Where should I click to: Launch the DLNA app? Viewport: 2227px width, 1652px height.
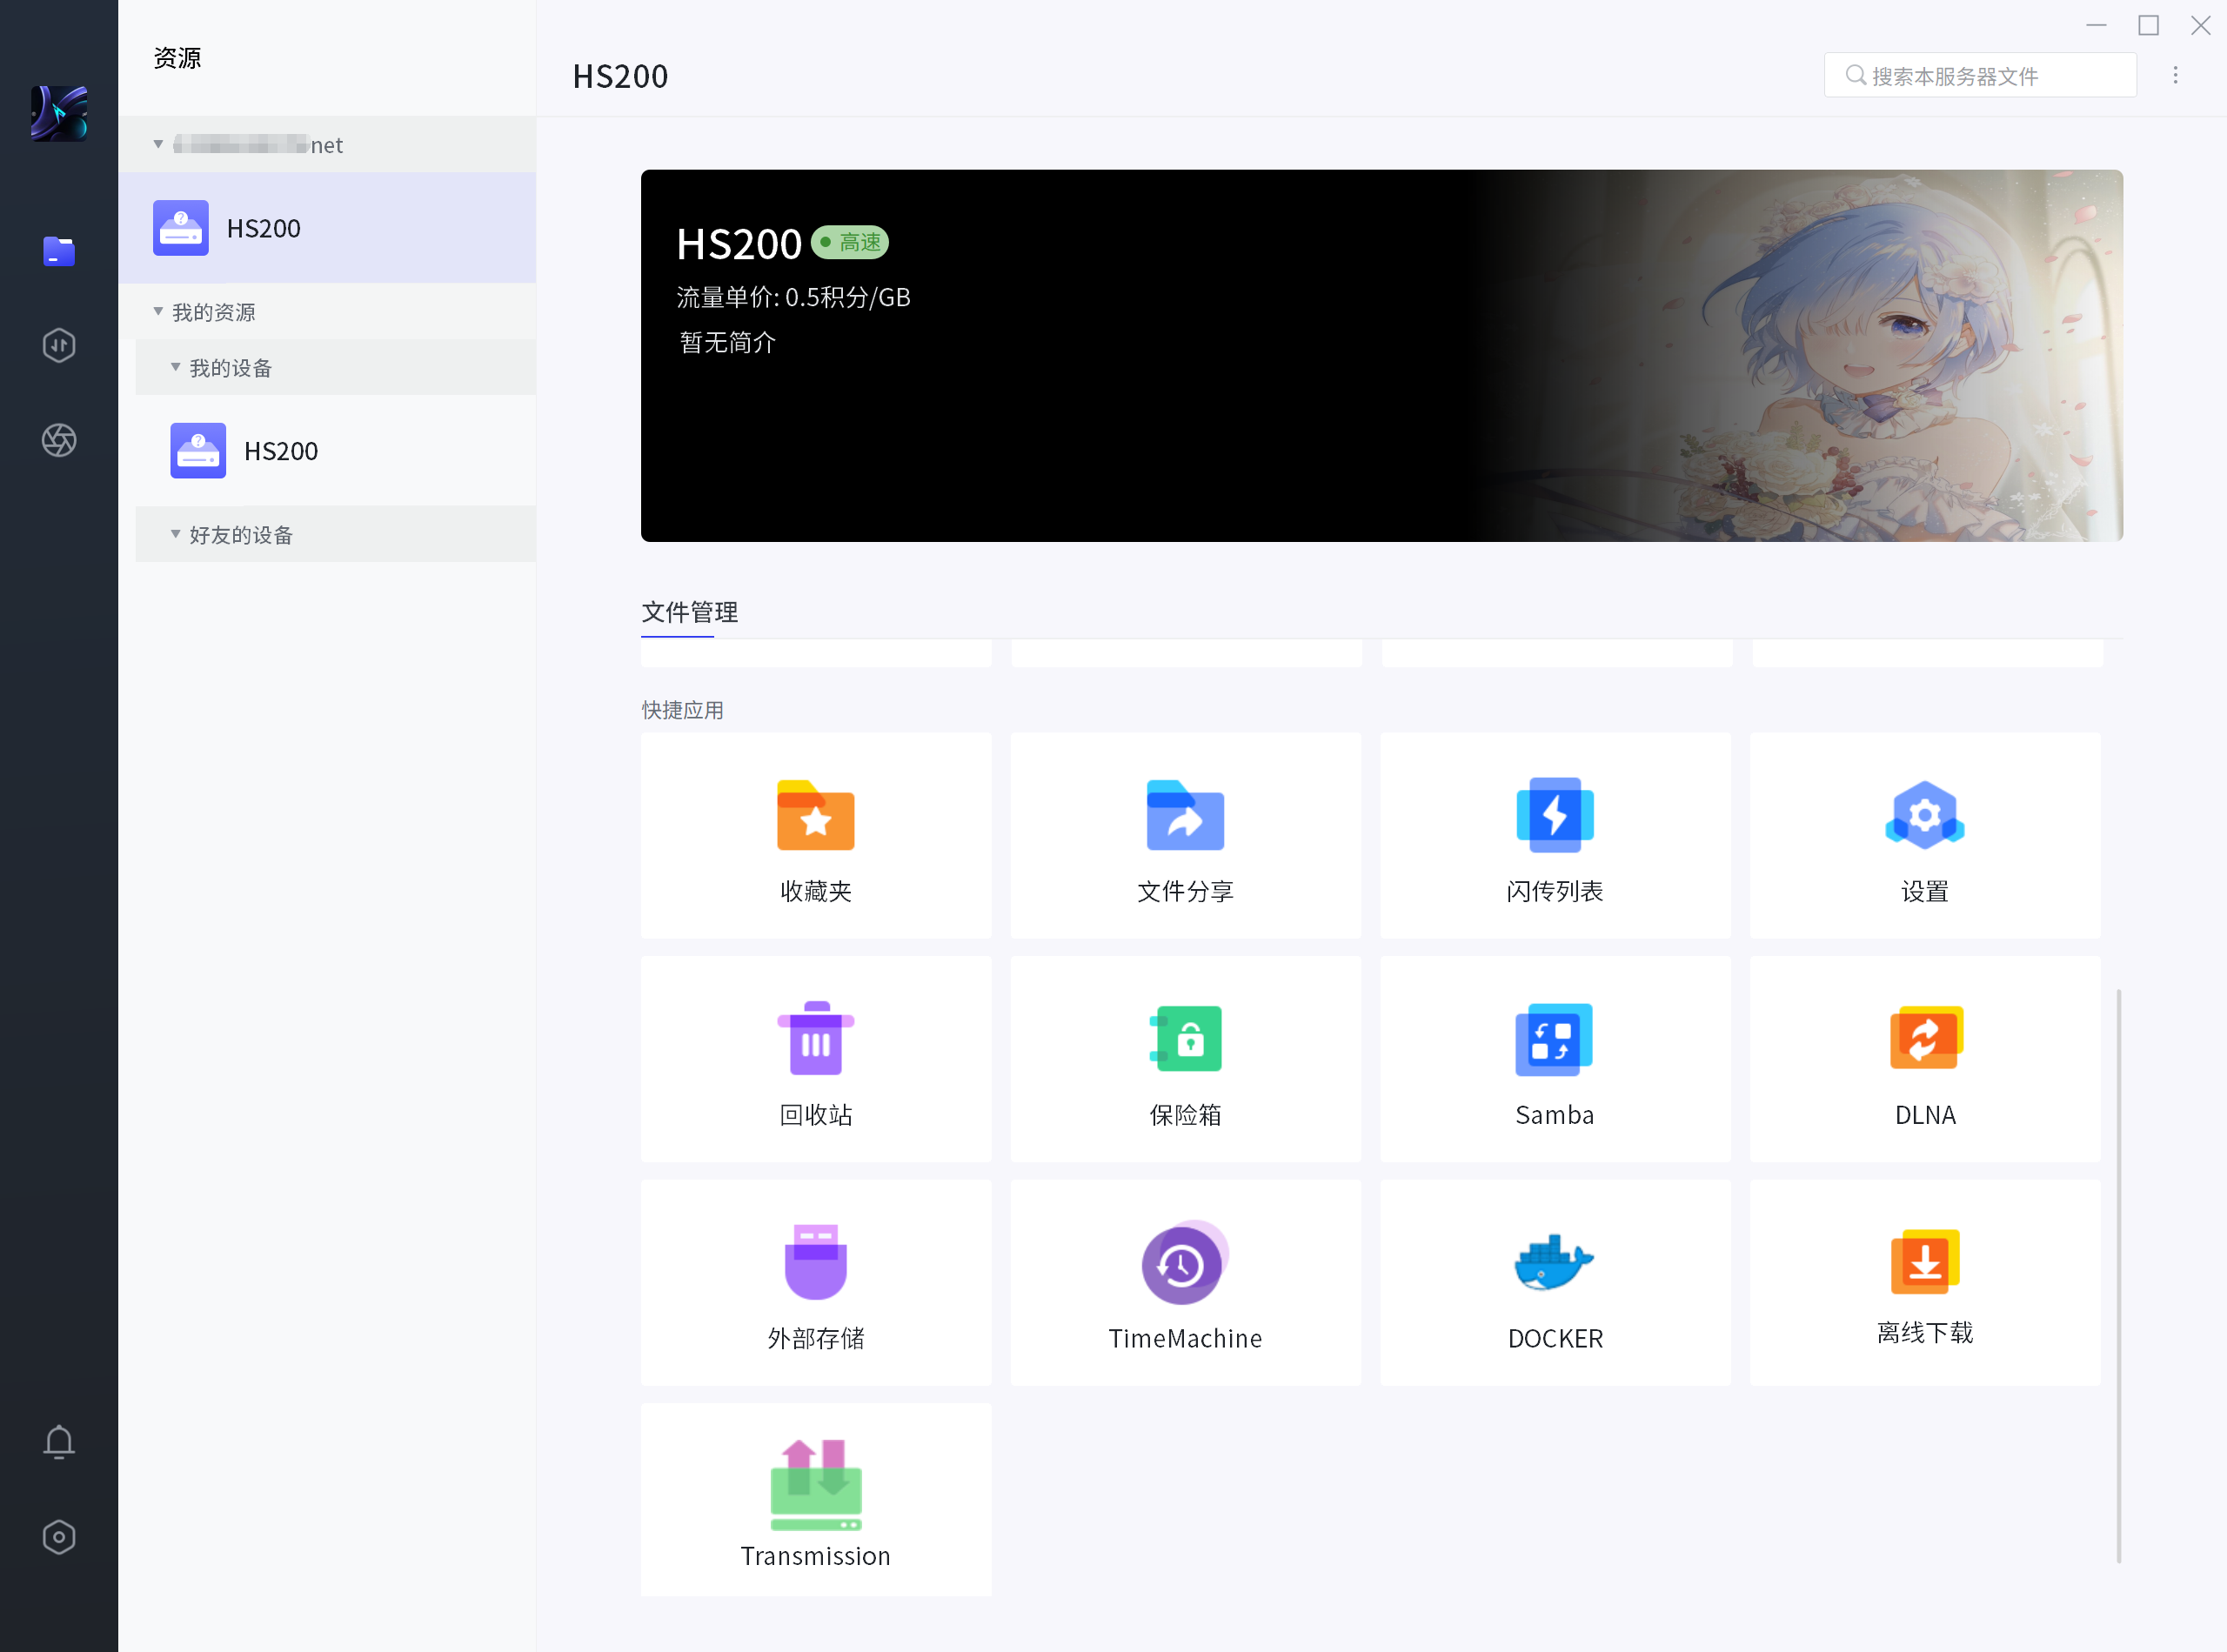(1925, 1059)
